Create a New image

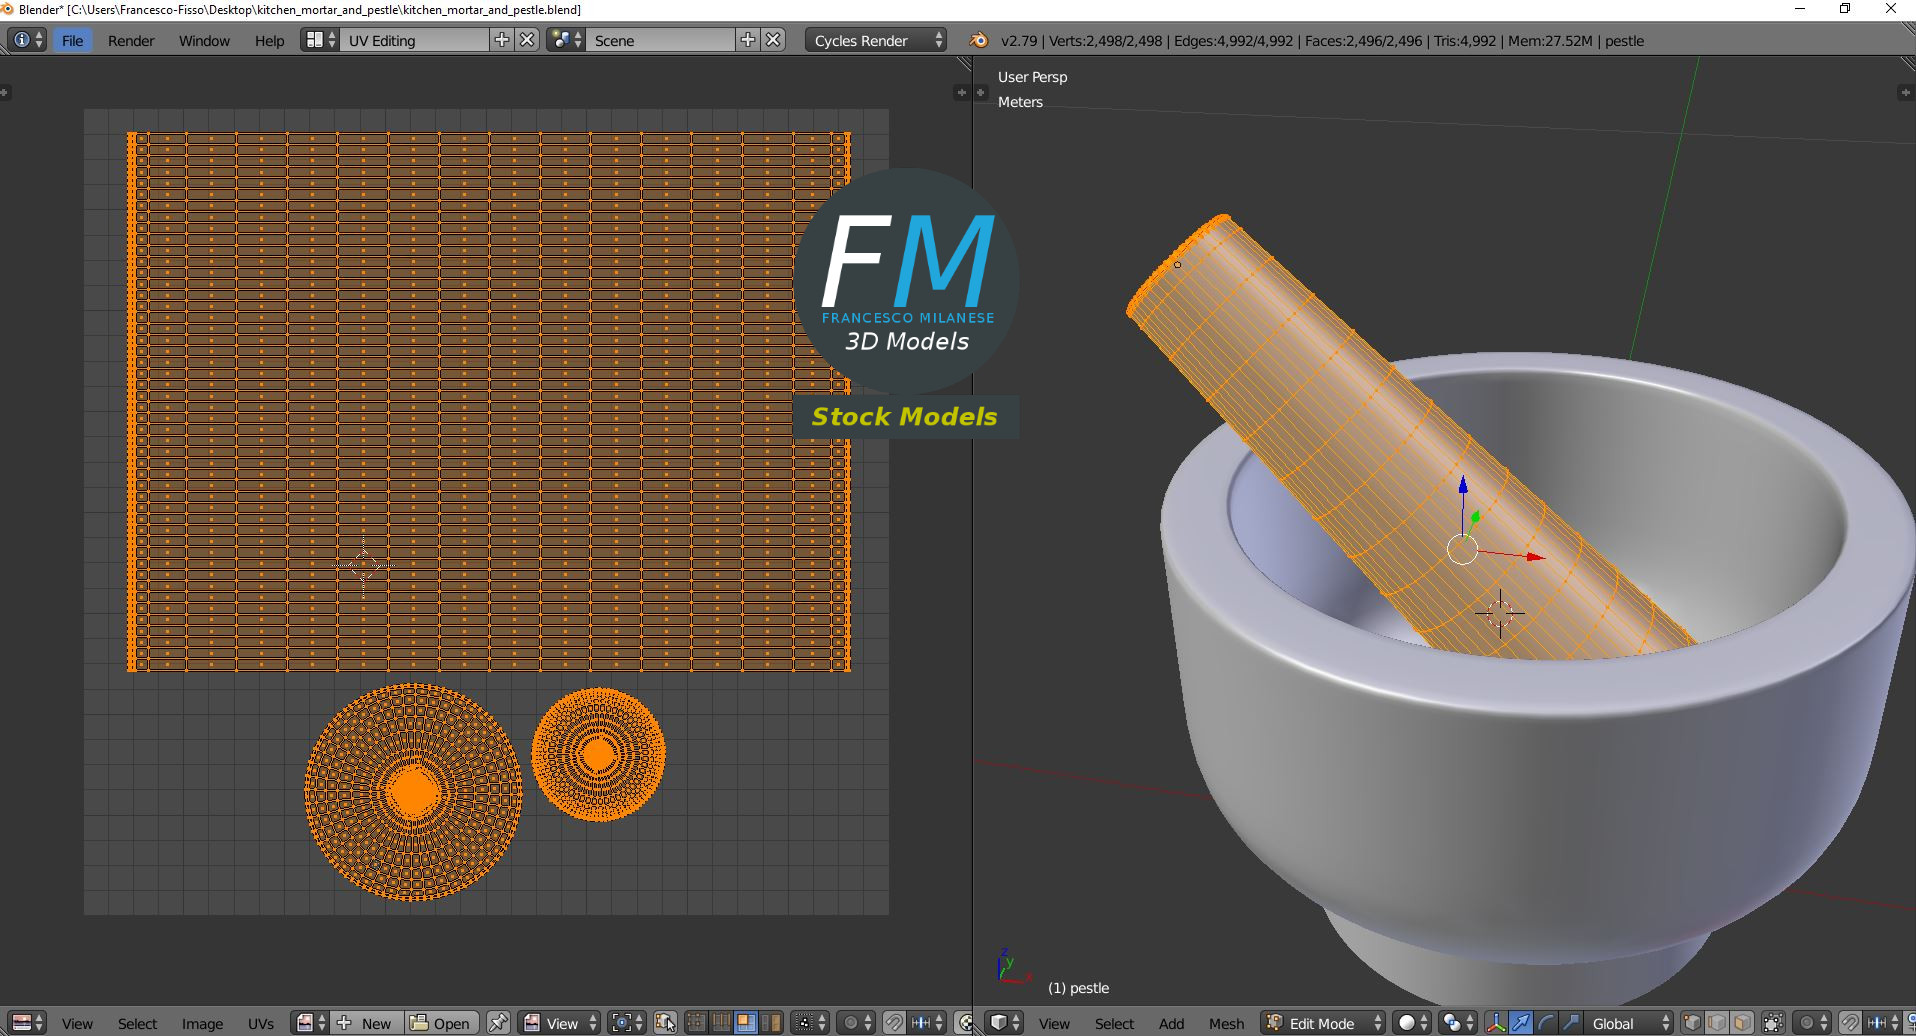tap(365, 1023)
